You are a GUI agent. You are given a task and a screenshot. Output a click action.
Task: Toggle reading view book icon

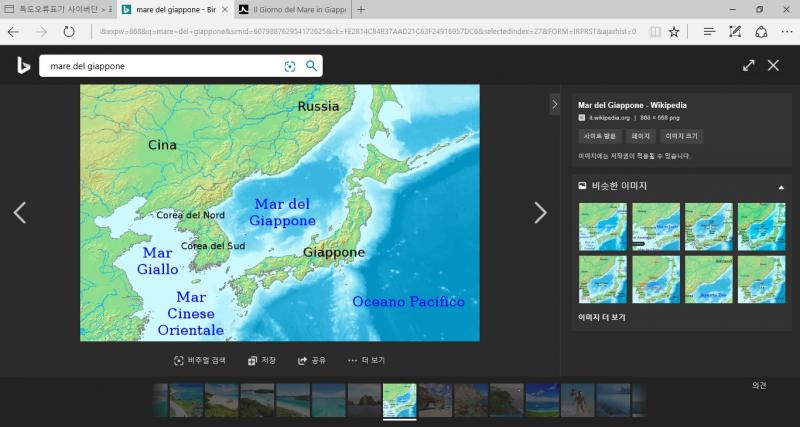pos(654,31)
